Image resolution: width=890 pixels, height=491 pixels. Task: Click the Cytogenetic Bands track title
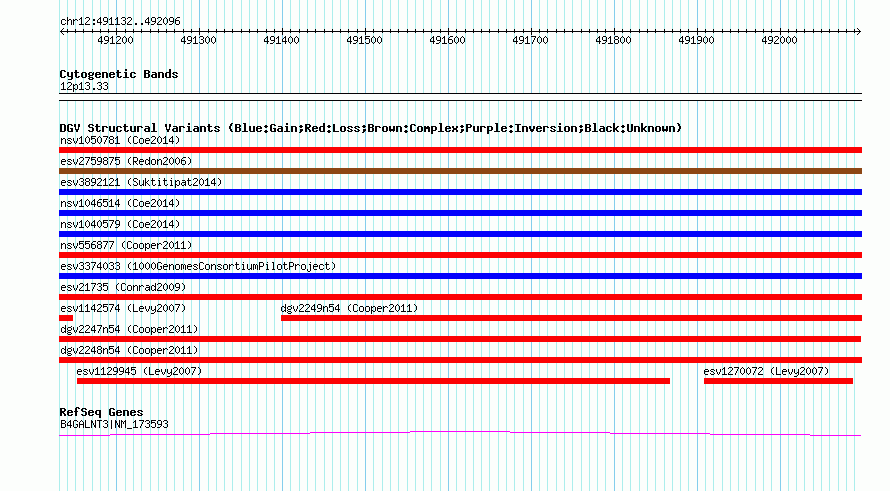tap(119, 74)
